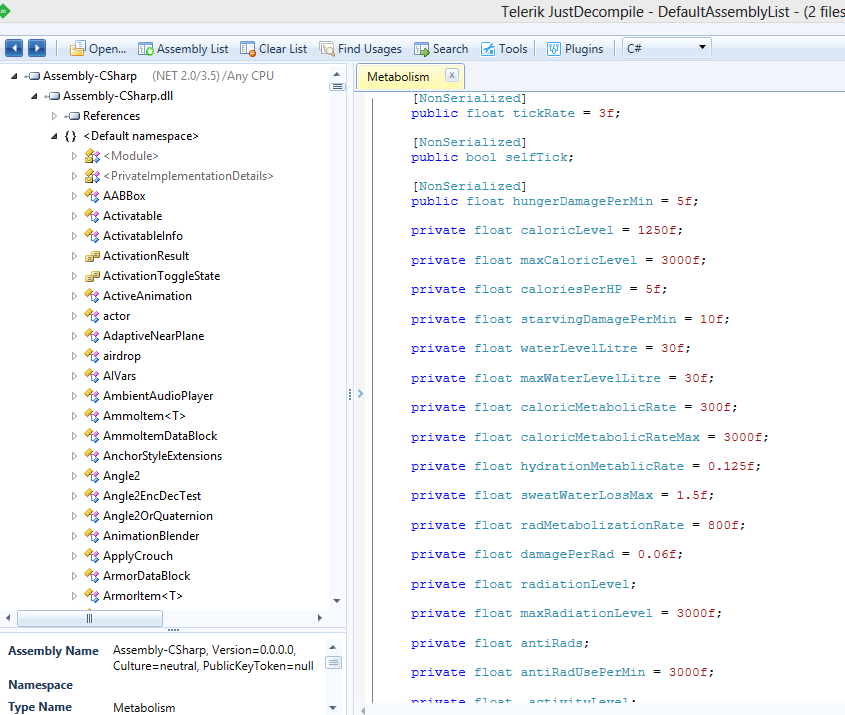Screen dimensions: 845x715
Task: Click the Assembly-CSharp assembly icon
Action: [x=32, y=77]
